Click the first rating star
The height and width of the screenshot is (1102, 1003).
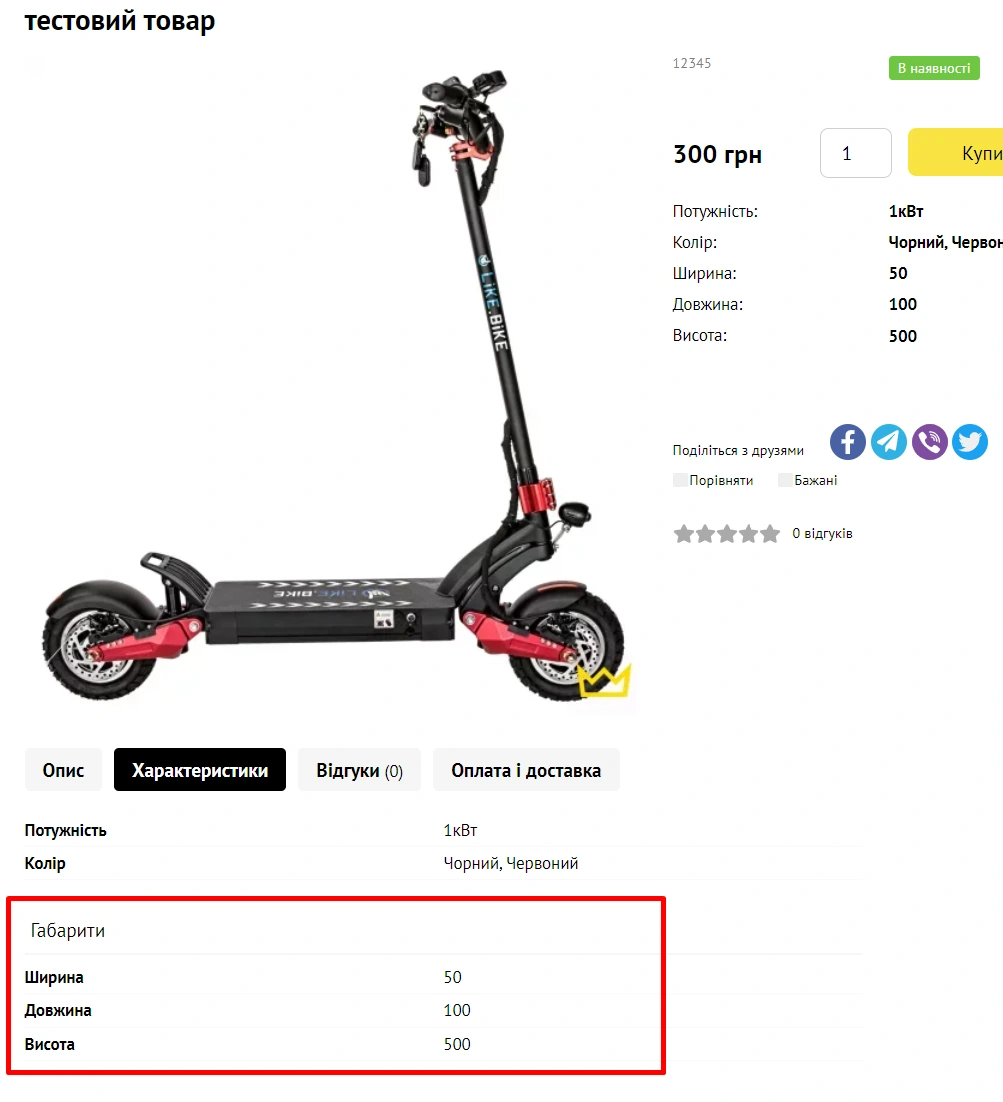click(x=683, y=534)
